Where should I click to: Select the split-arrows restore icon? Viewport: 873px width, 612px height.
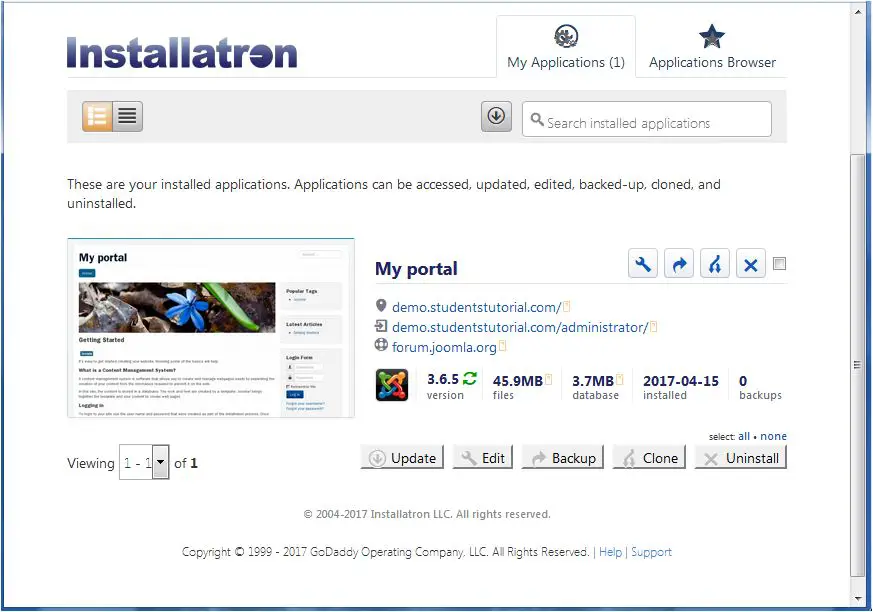[x=715, y=263]
